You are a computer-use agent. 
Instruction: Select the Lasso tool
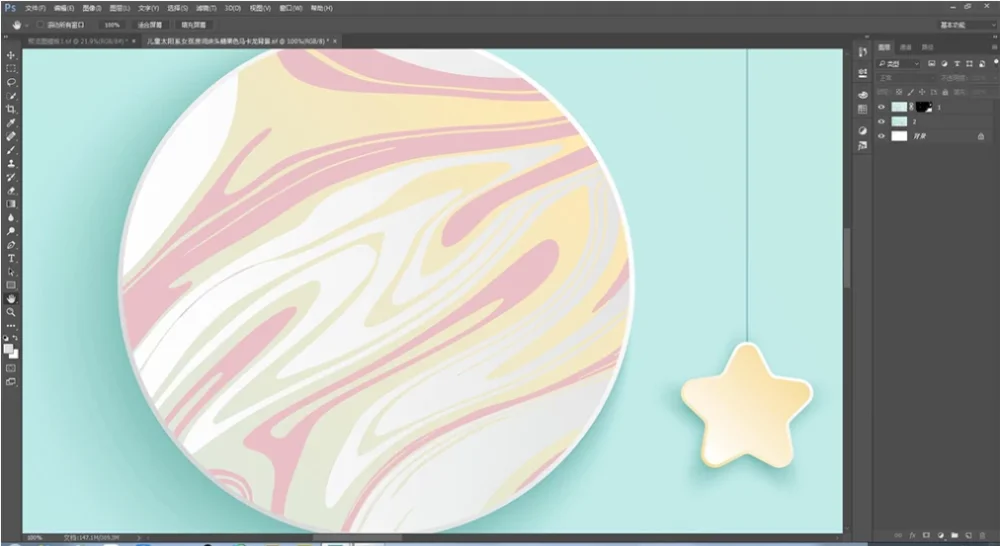click(11, 82)
